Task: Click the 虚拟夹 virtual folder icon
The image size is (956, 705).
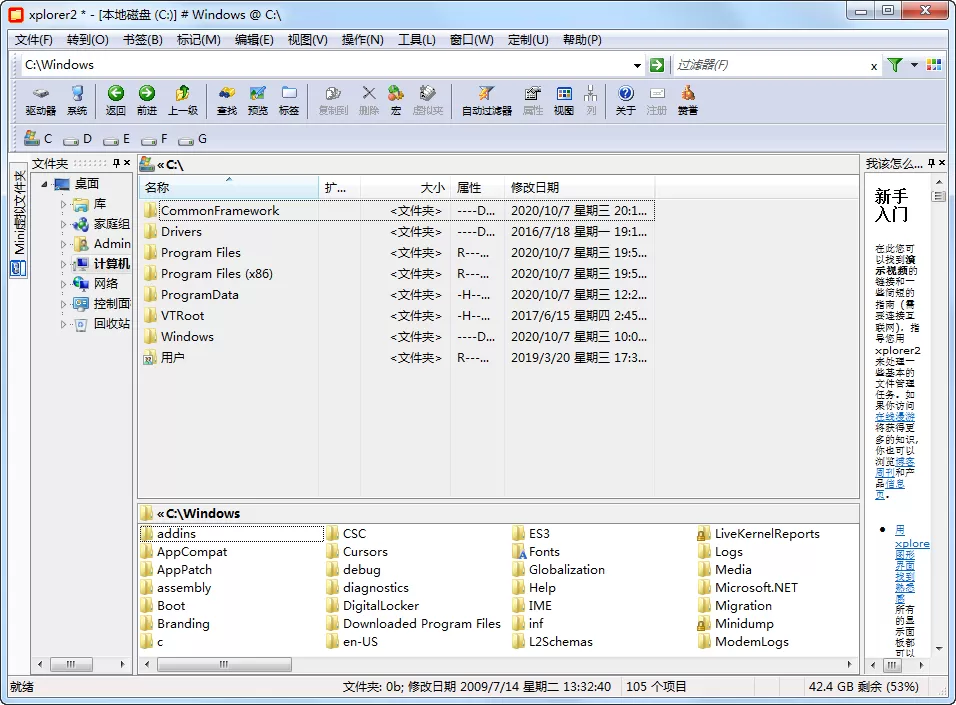Action: pyautogui.click(x=427, y=101)
